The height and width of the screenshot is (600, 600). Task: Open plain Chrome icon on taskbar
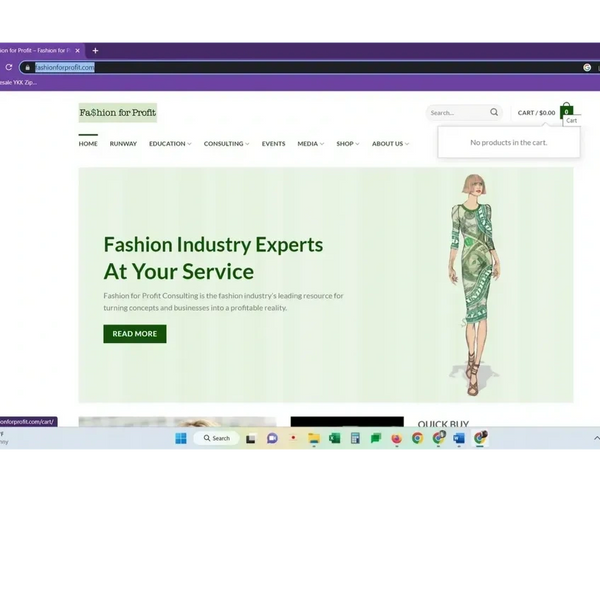pos(417,438)
